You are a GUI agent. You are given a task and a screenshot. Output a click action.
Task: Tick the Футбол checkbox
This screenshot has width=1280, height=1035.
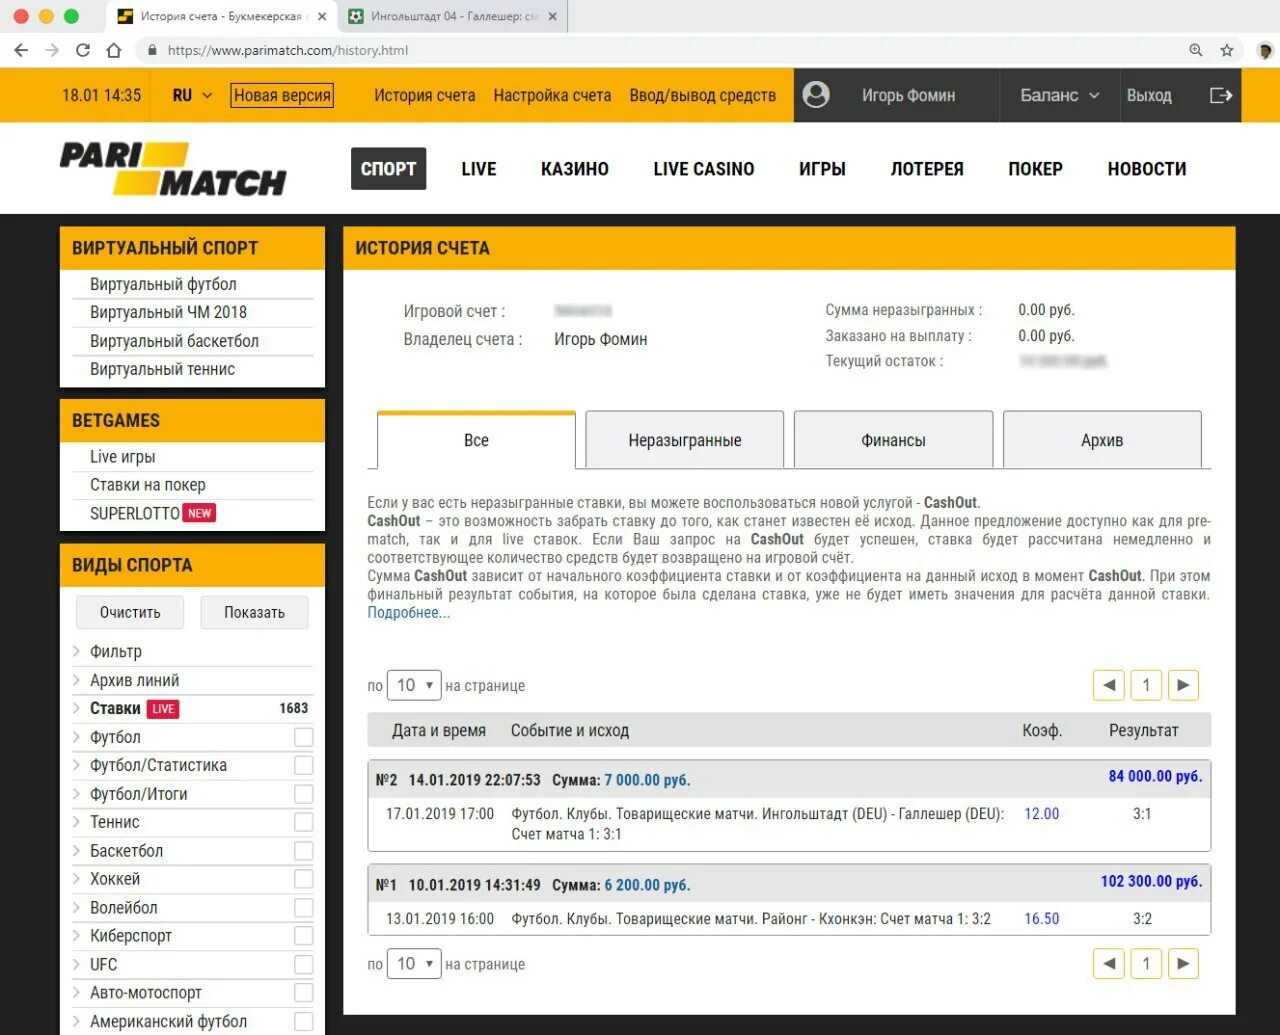point(304,737)
